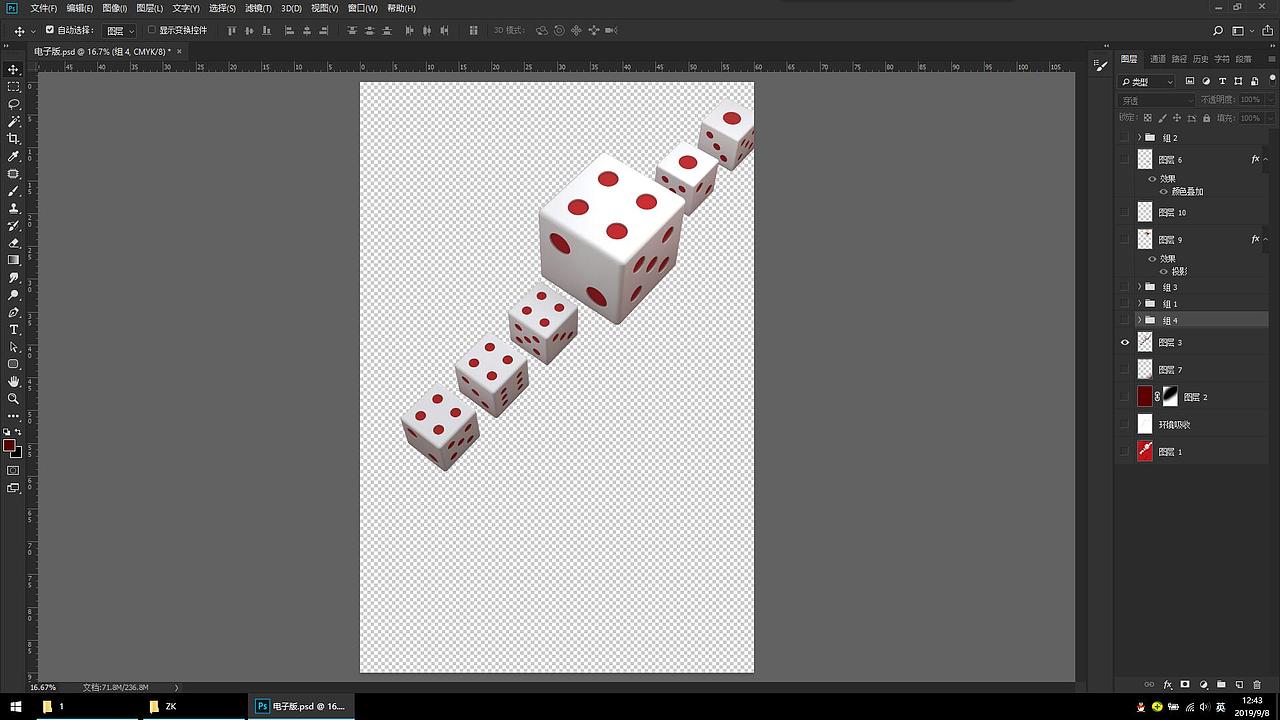The width and height of the screenshot is (1280, 720).
Task: Link layers using the chain icon
Action: [1149, 685]
